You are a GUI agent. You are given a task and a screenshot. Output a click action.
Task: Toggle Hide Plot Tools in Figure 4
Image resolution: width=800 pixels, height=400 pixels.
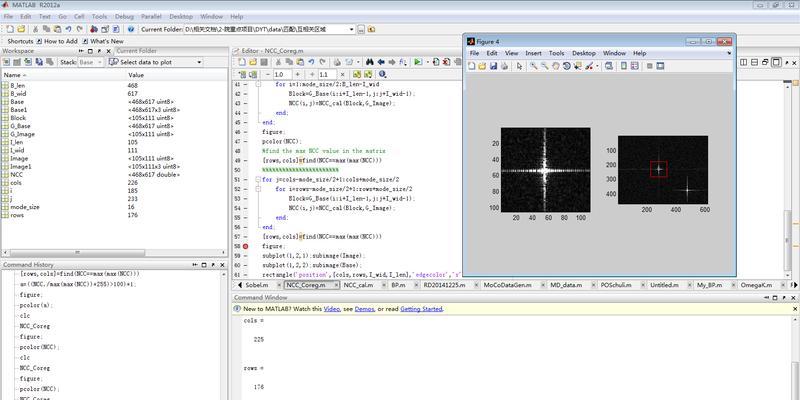[x=649, y=66]
